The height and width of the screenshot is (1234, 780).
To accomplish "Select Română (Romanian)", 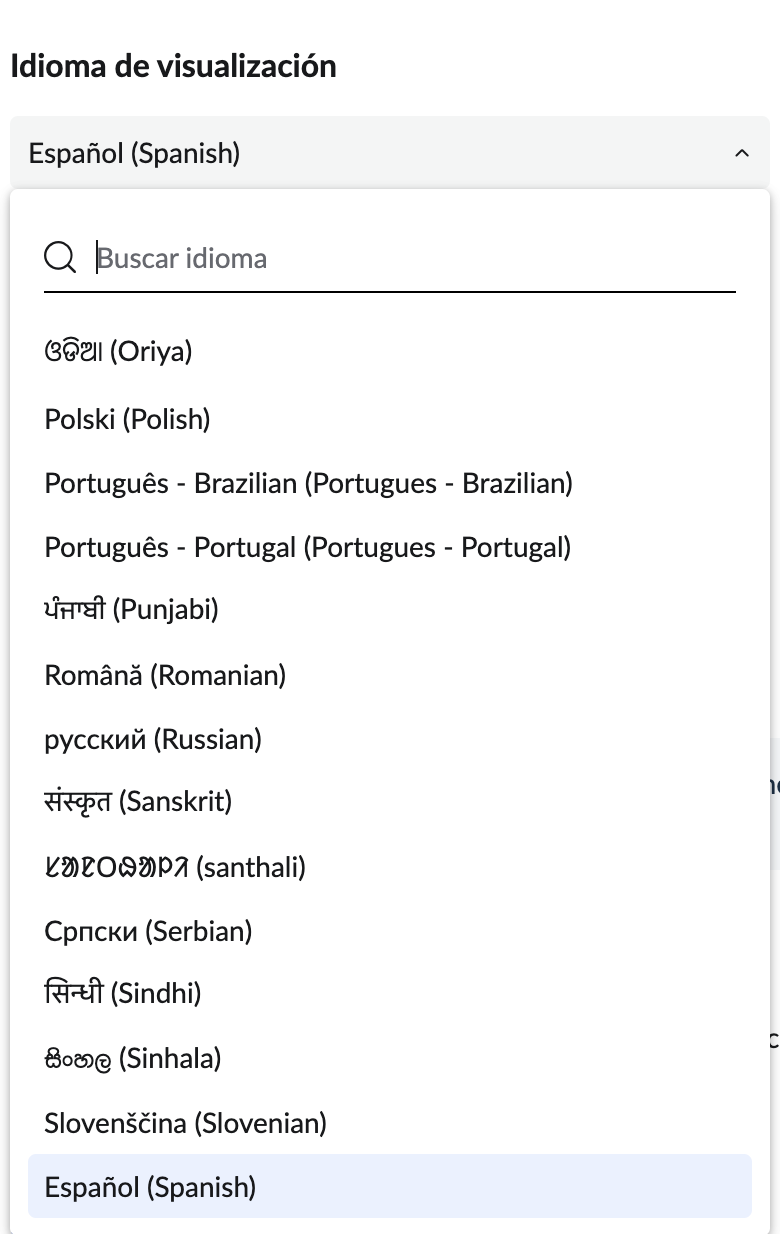I will pos(165,675).
